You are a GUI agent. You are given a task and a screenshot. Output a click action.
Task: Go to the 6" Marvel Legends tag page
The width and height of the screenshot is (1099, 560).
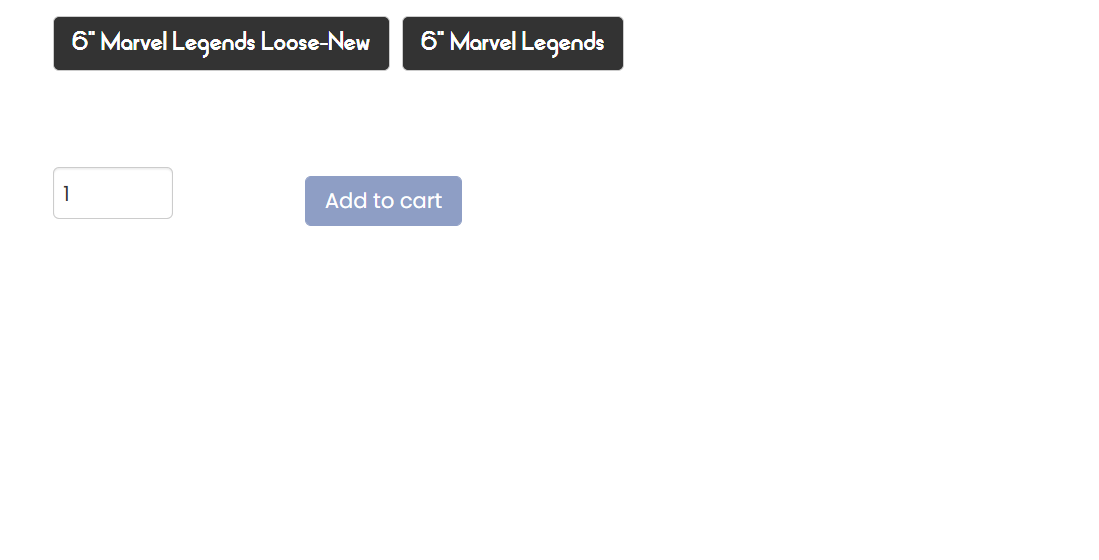[x=512, y=43]
